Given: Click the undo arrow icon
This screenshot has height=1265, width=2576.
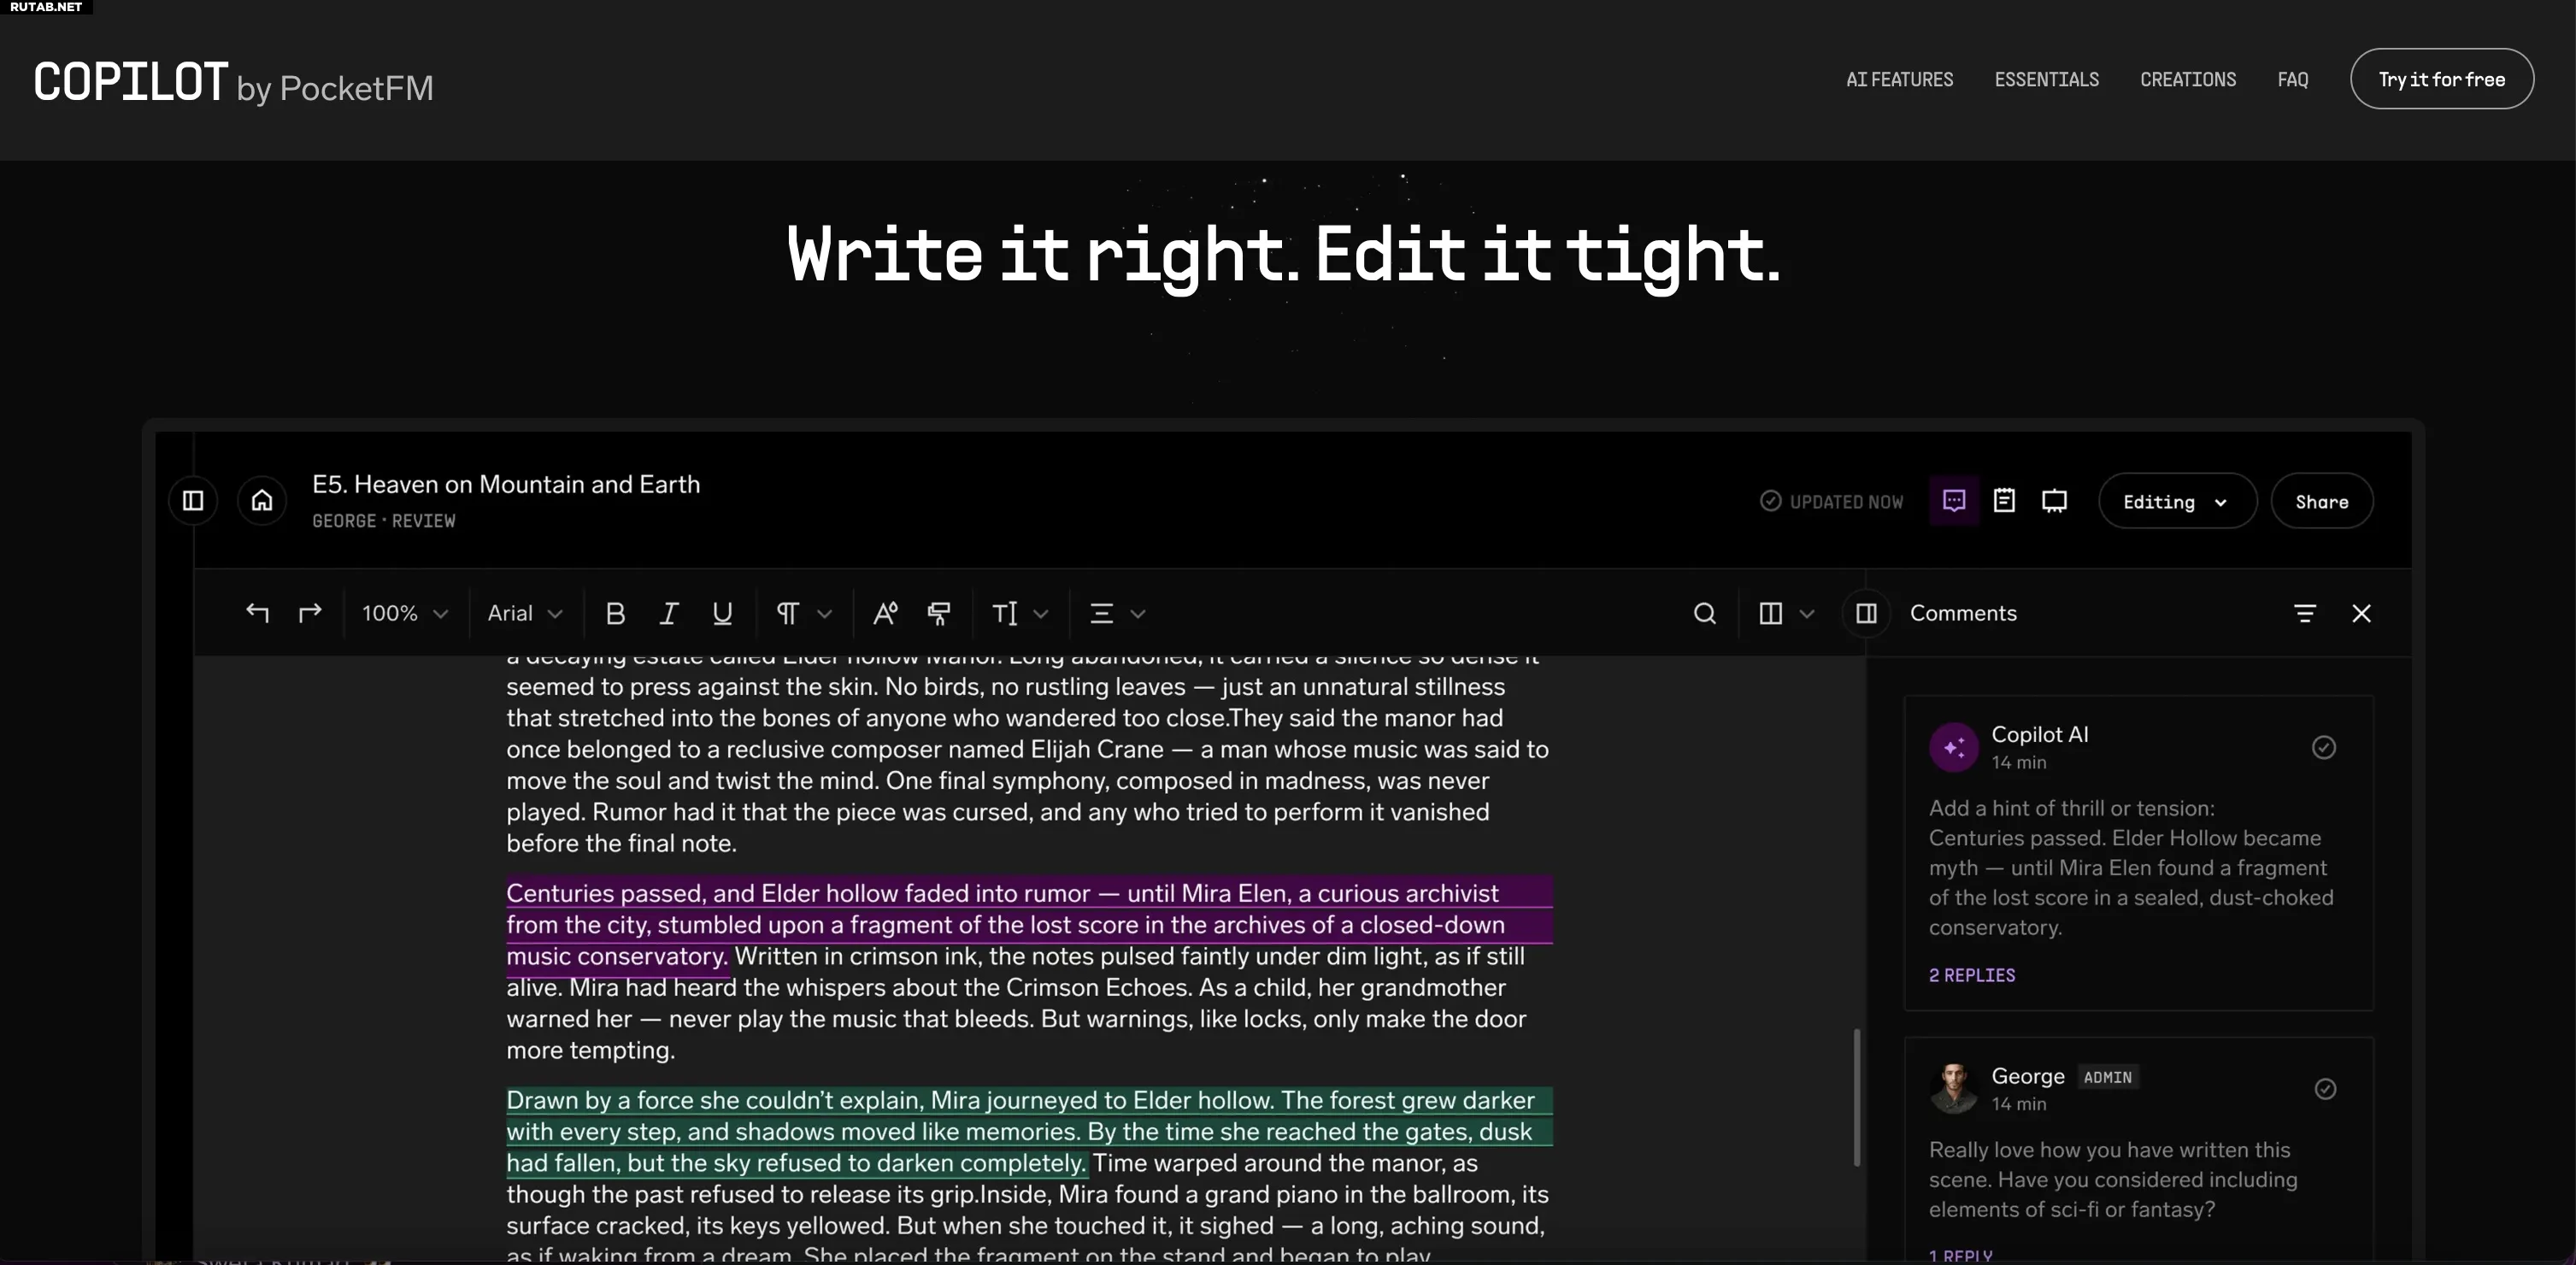Looking at the screenshot, I should (257, 613).
